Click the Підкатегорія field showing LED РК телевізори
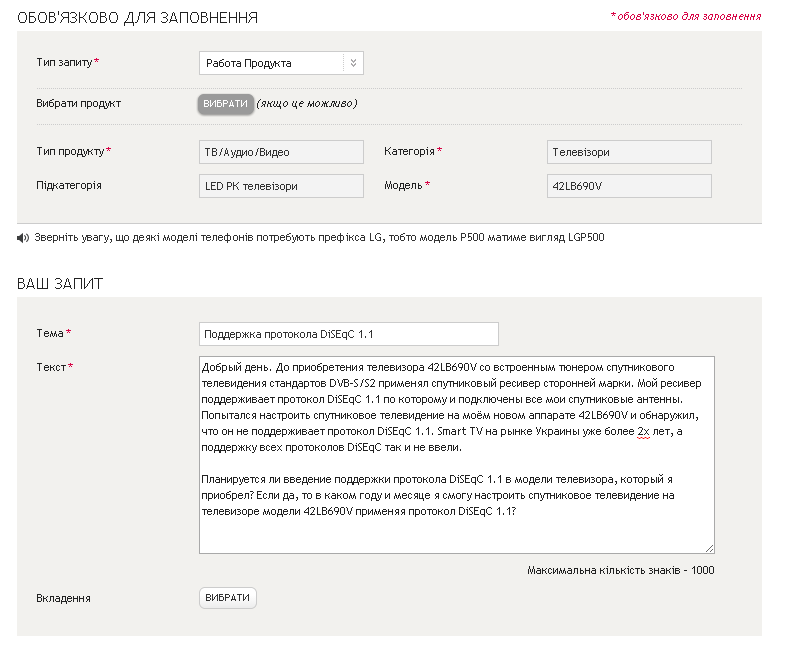 click(x=281, y=186)
